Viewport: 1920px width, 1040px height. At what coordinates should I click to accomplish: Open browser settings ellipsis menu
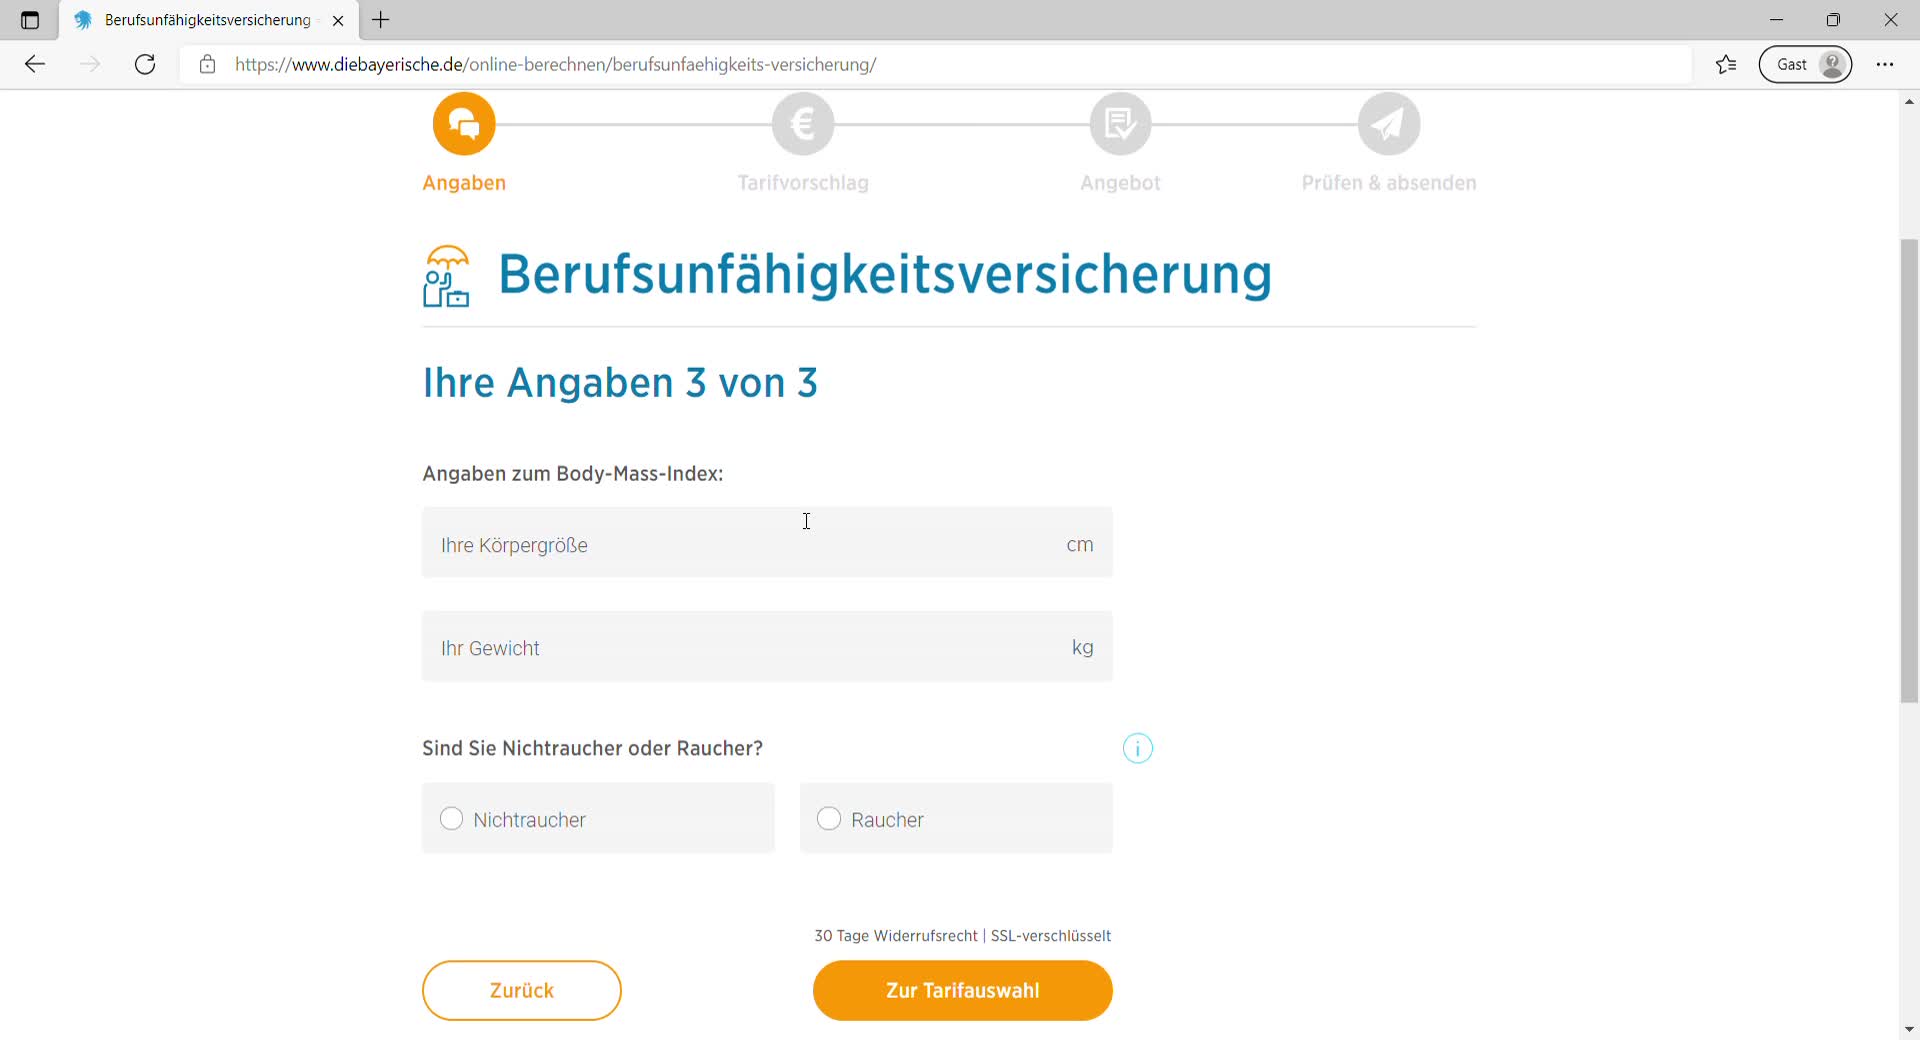click(1885, 65)
